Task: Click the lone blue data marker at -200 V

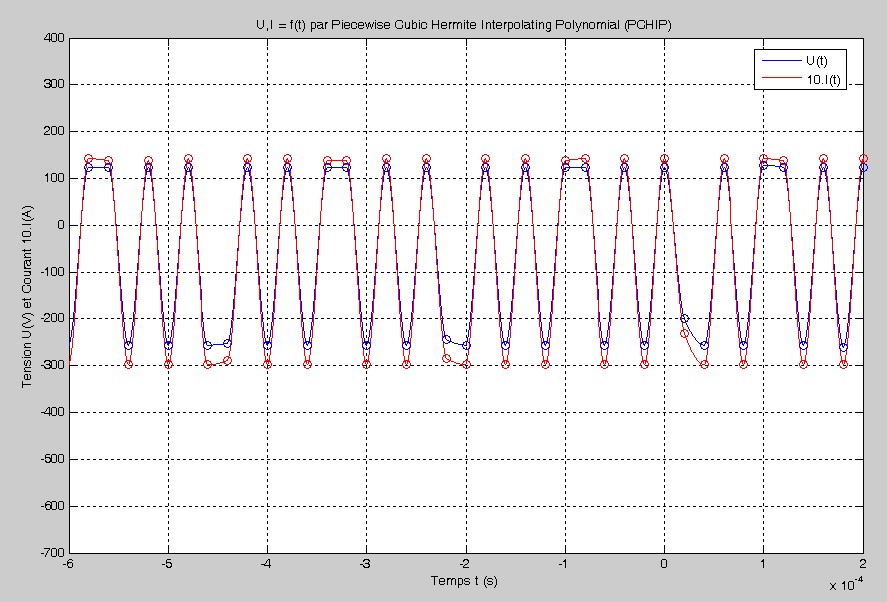Action: click(684, 319)
